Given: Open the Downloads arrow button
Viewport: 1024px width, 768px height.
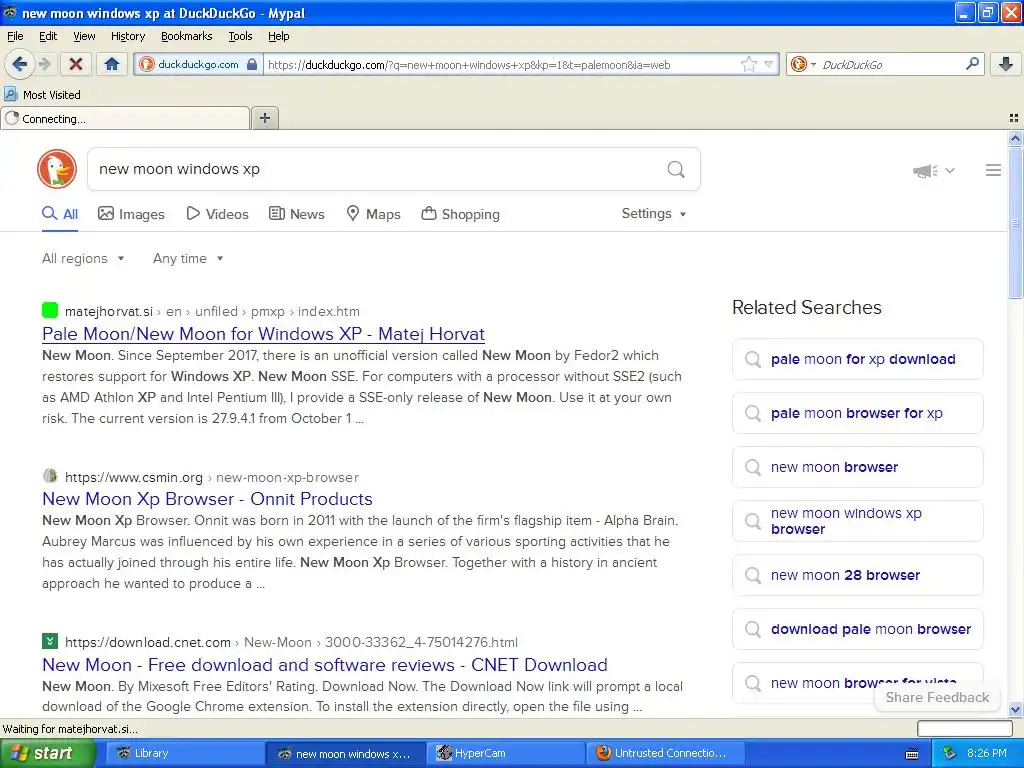Looking at the screenshot, I should click(x=1006, y=64).
